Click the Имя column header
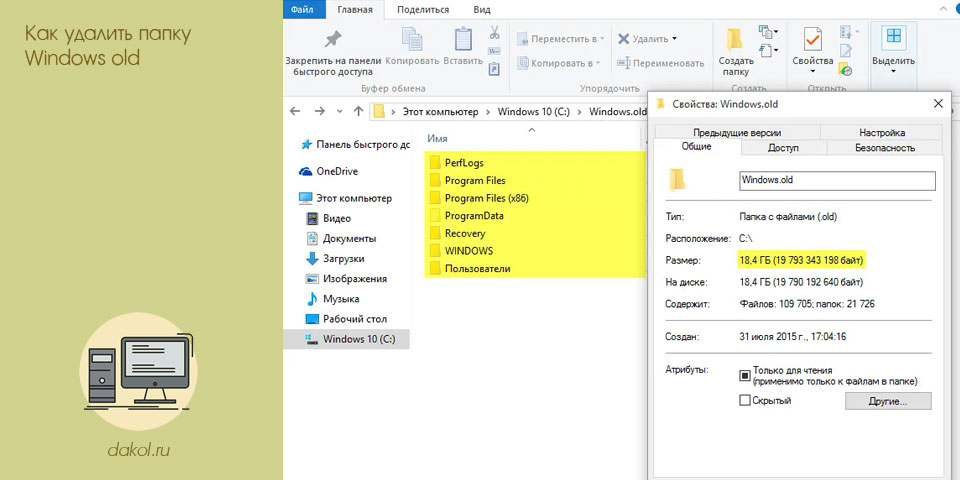The width and height of the screenshot is (960, 480). click(437, 139)
